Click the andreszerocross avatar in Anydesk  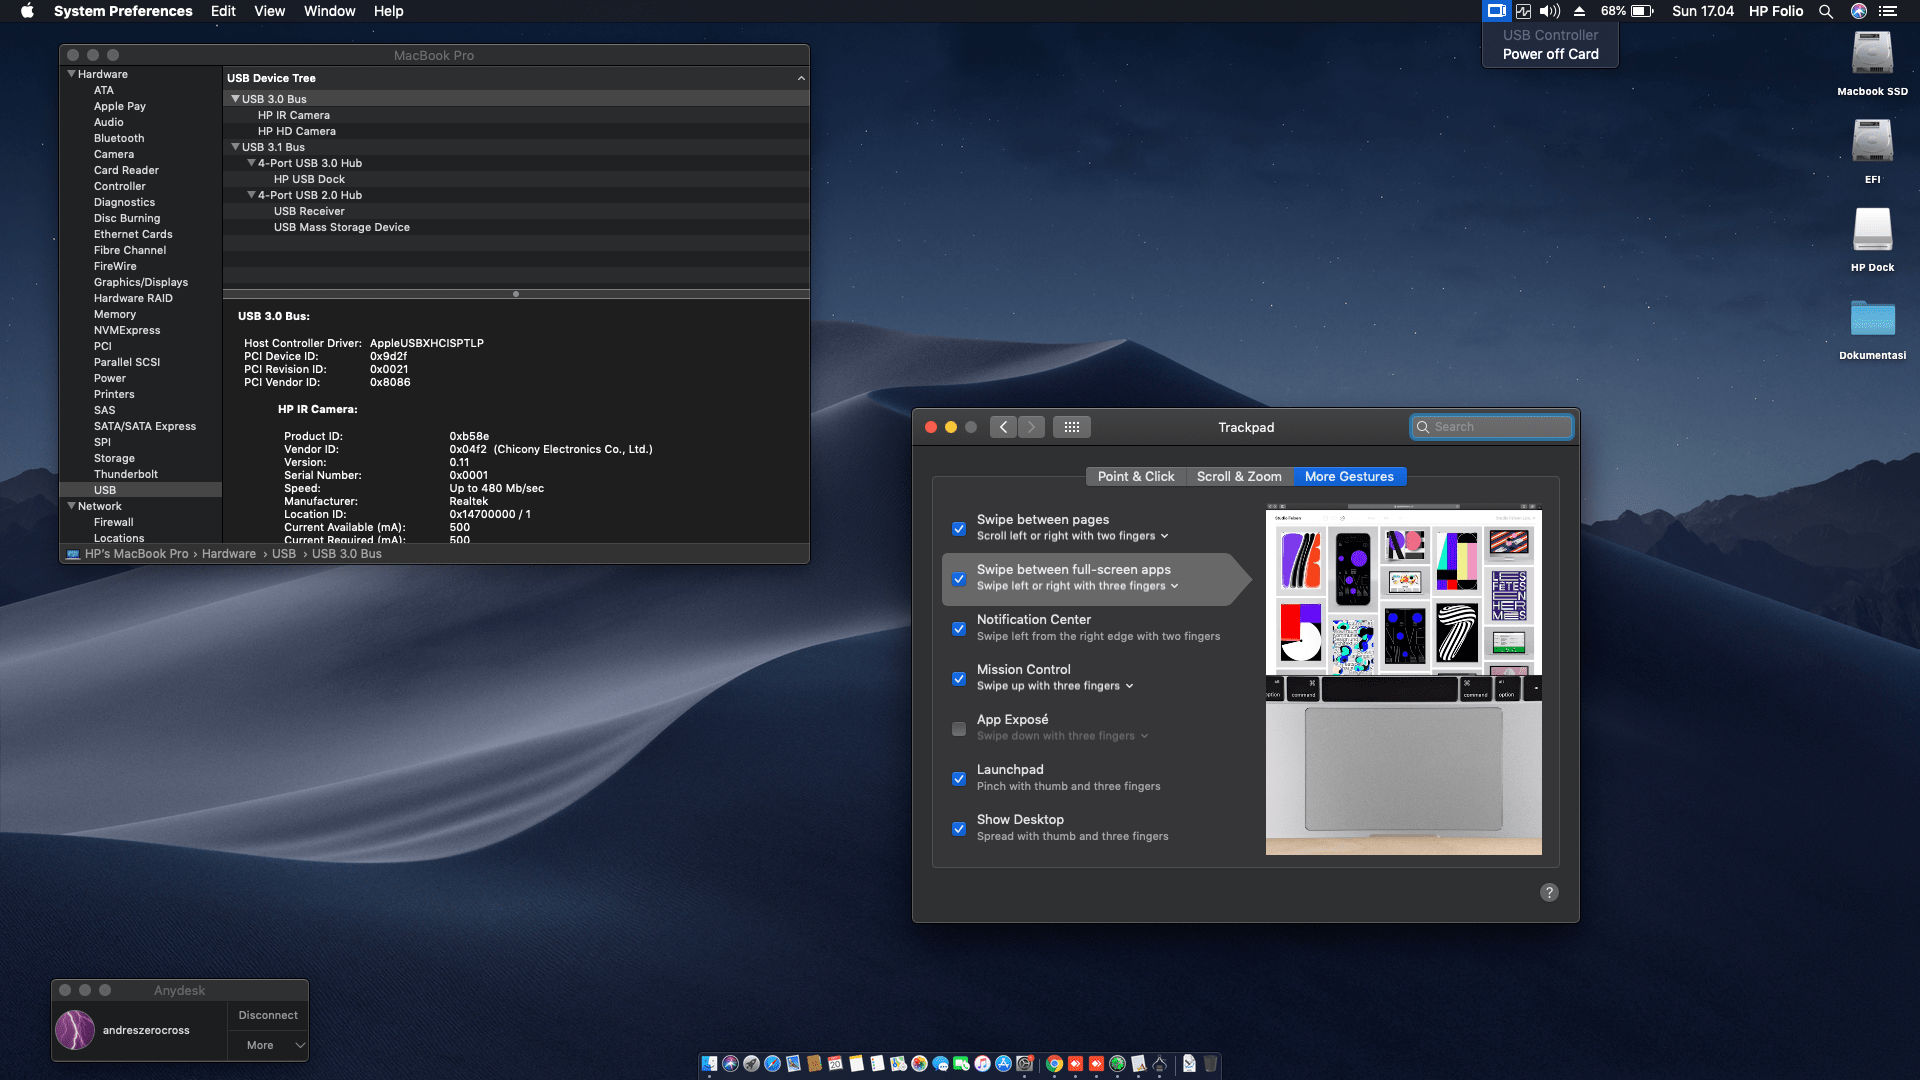[x=75, y=1030]
